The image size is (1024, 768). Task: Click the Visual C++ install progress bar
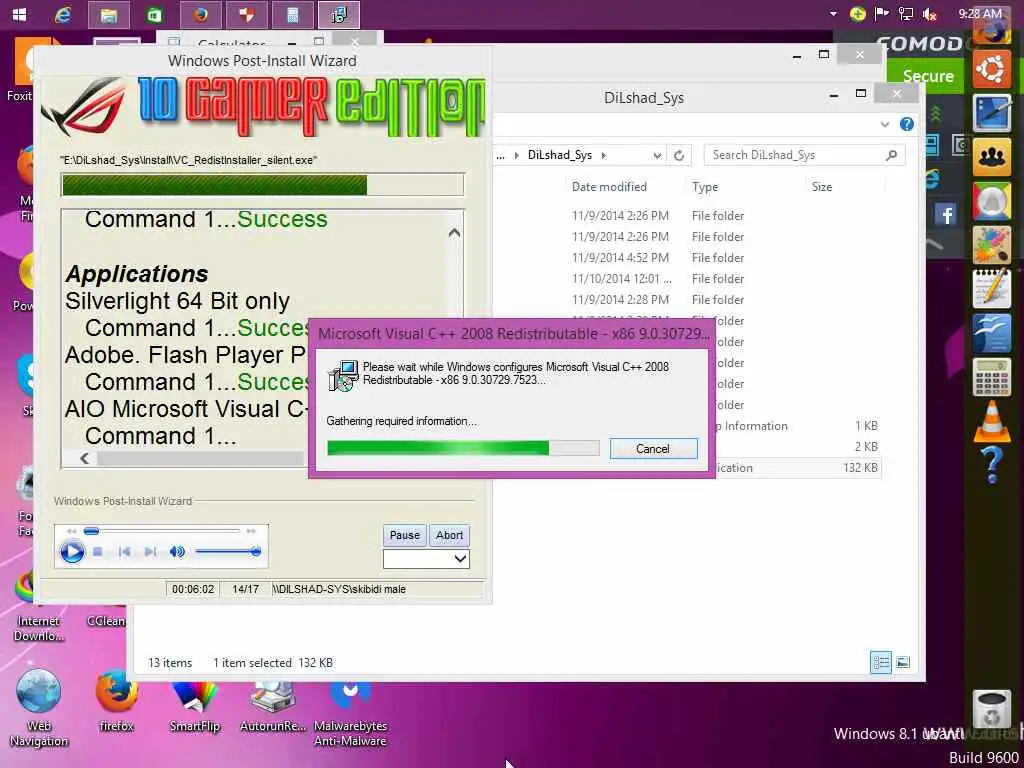point(463,448)
